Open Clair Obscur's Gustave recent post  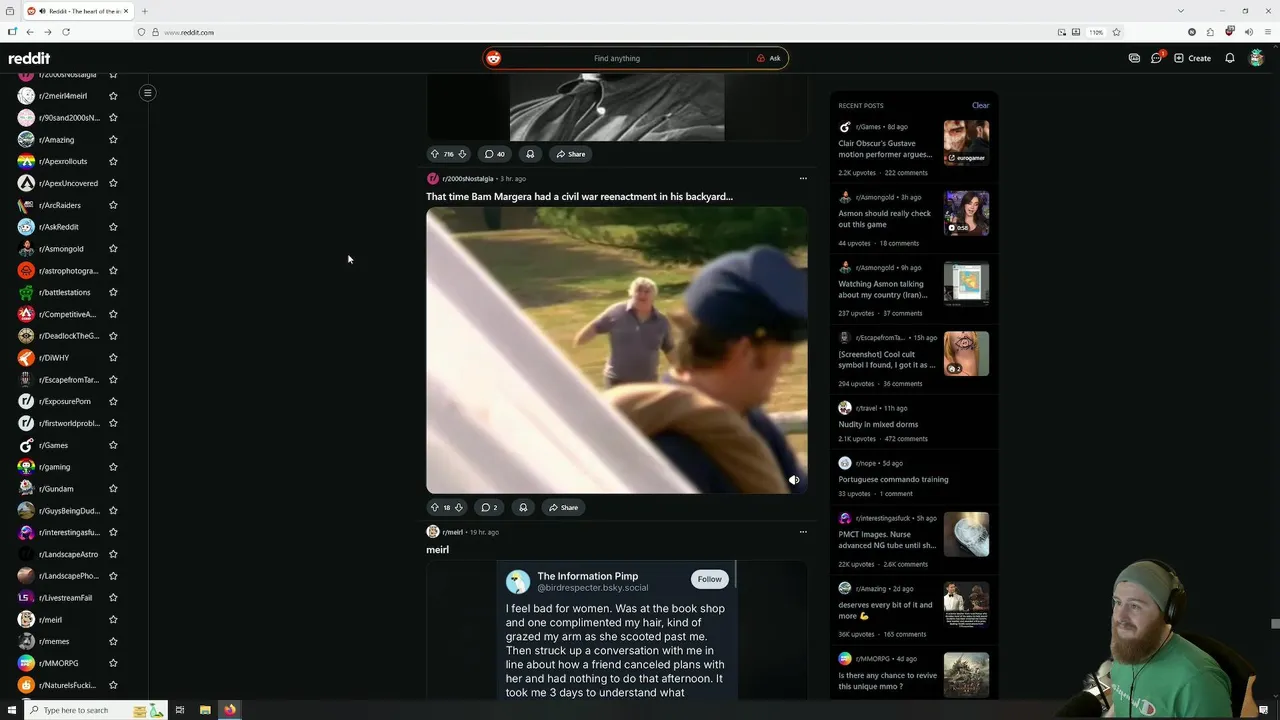click(884, 149)
